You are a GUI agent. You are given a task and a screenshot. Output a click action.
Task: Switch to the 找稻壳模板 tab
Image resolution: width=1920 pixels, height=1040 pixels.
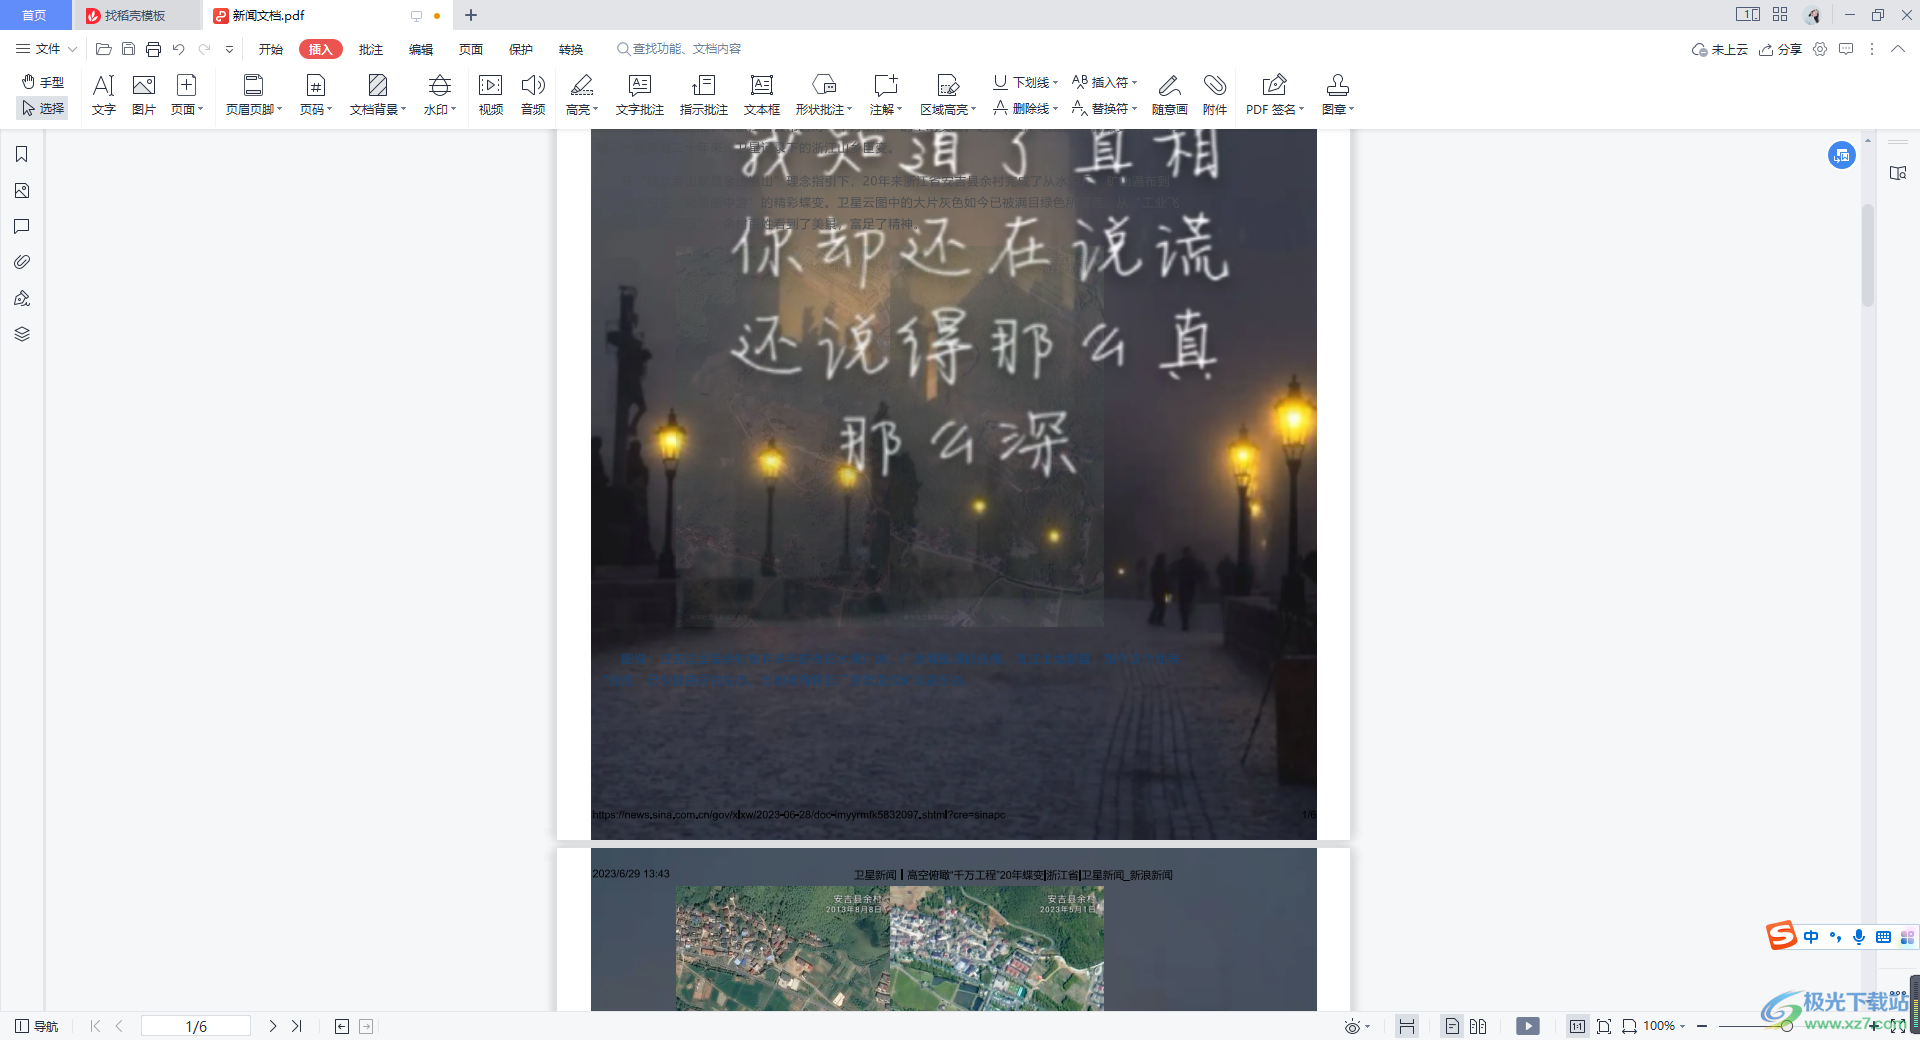tap(136, 15)
